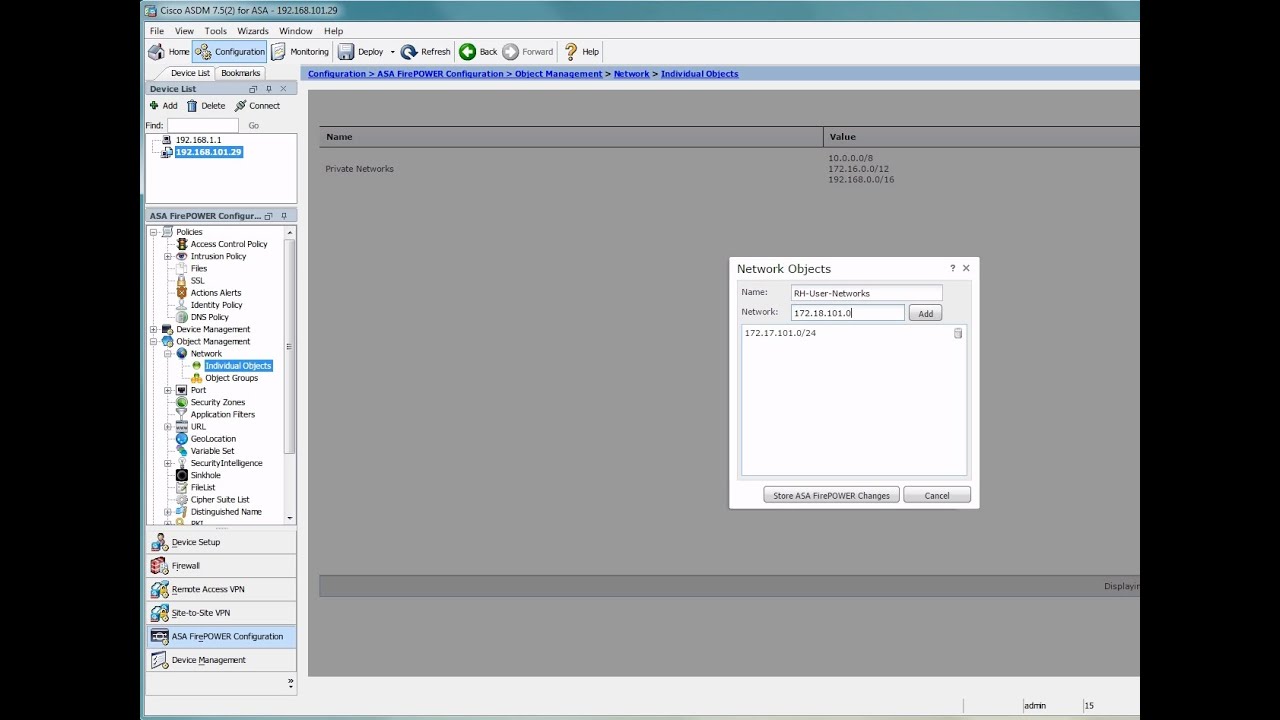Viewport: 1280px width, 720px height.
Task: Select device 192.168.101.29
Action: [208, 152]
